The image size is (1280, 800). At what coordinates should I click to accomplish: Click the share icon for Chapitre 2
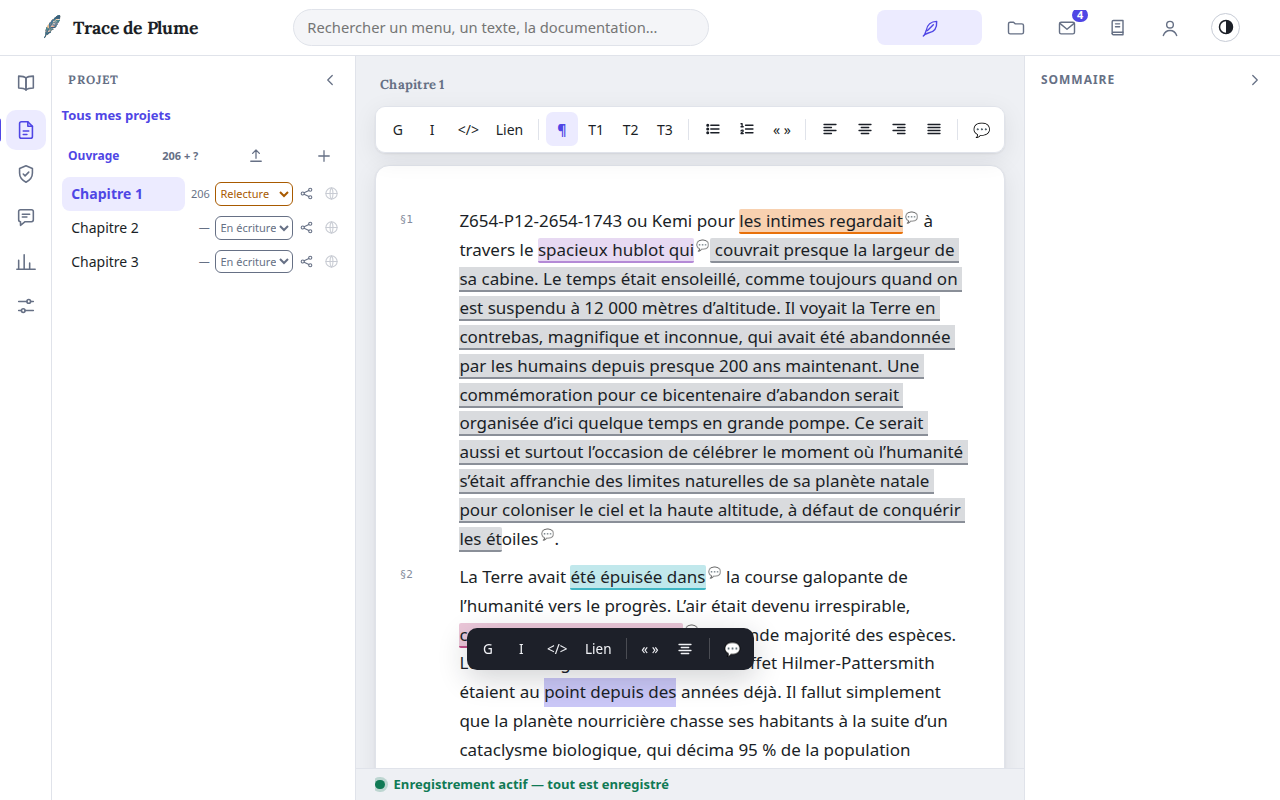(x=307, y=228)
